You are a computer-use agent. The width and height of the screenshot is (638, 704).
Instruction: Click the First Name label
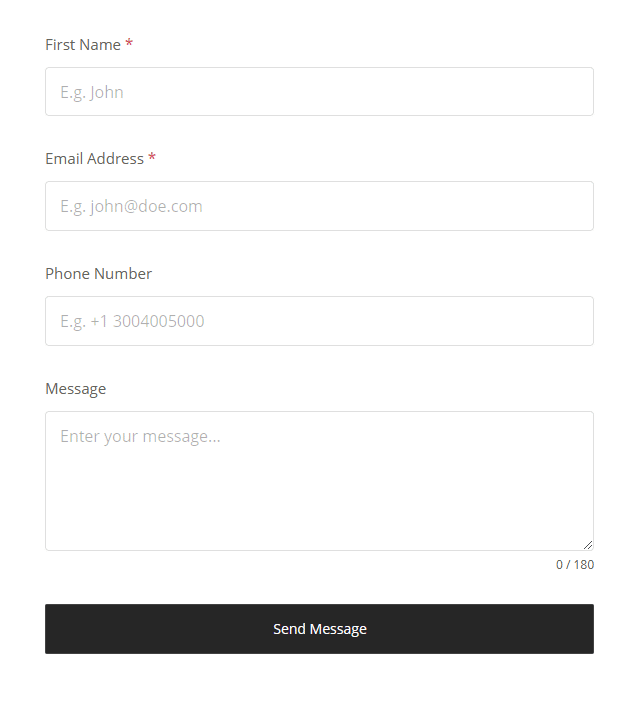[x=83, y=45]
